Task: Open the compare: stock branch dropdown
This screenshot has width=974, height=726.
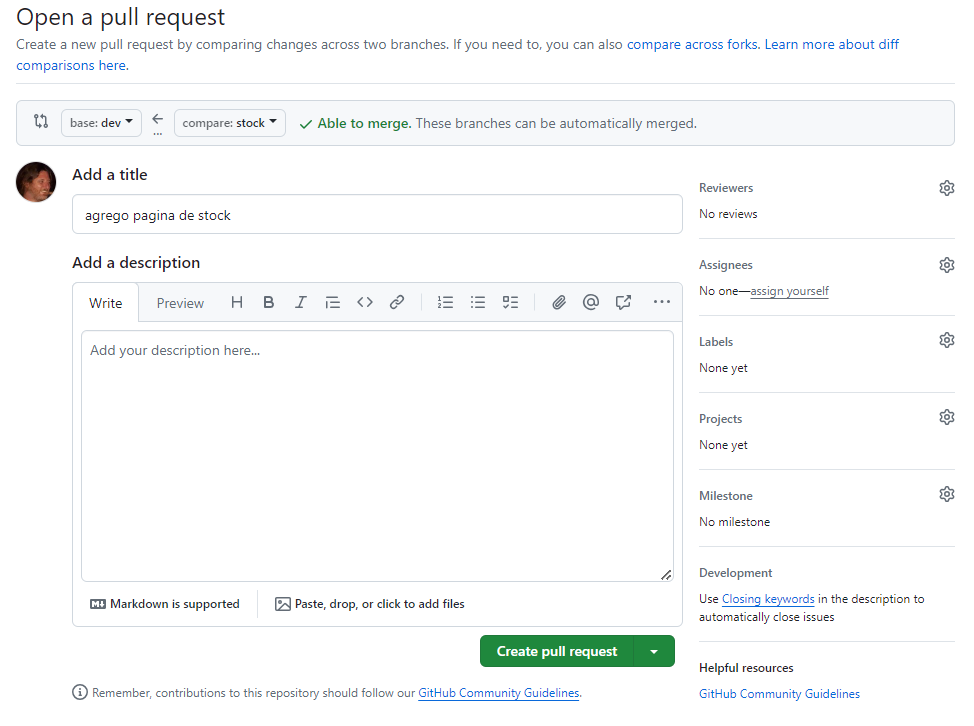Action: (230, 123)
